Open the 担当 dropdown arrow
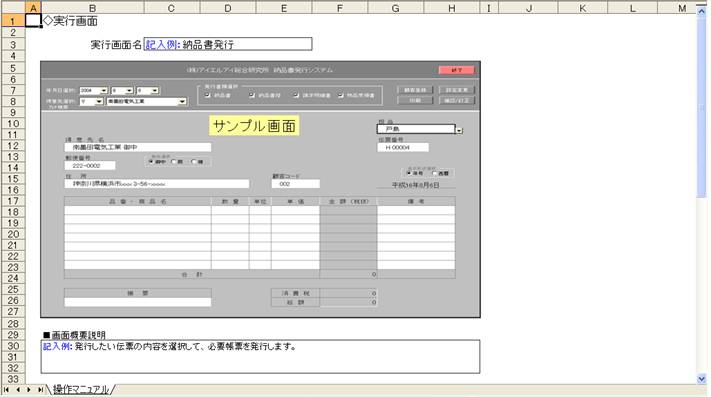This screenshot has height=397, width=711. coord(459,130)
